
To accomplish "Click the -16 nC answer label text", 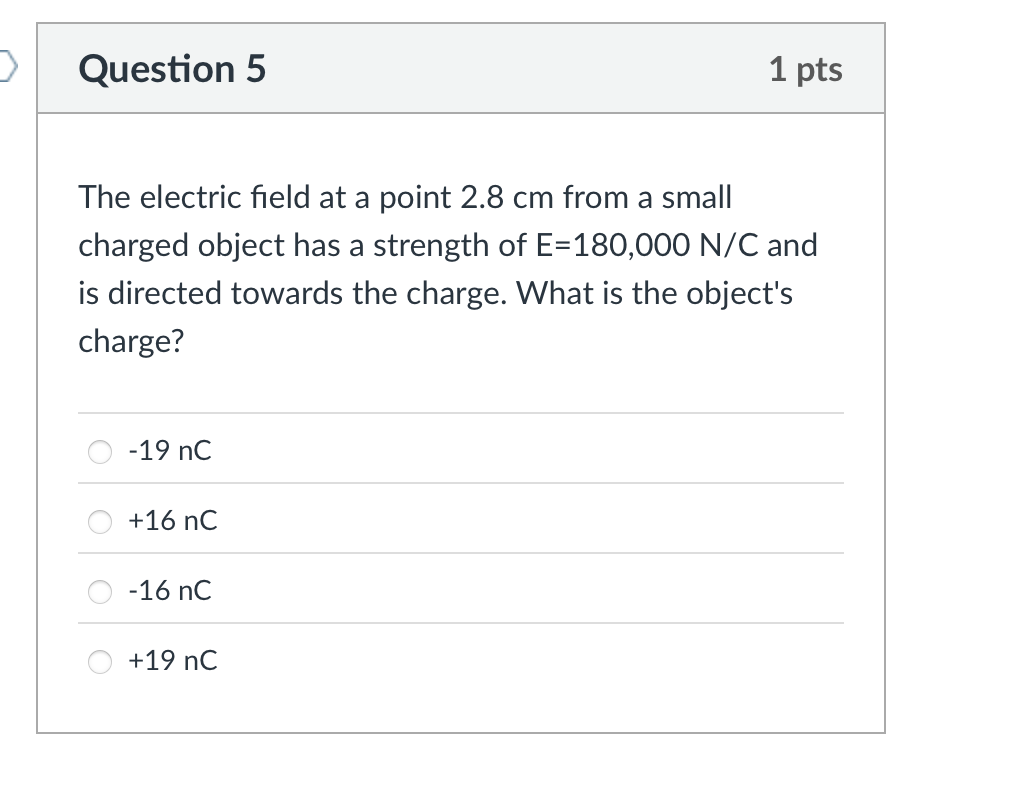I will click(170, 591).
